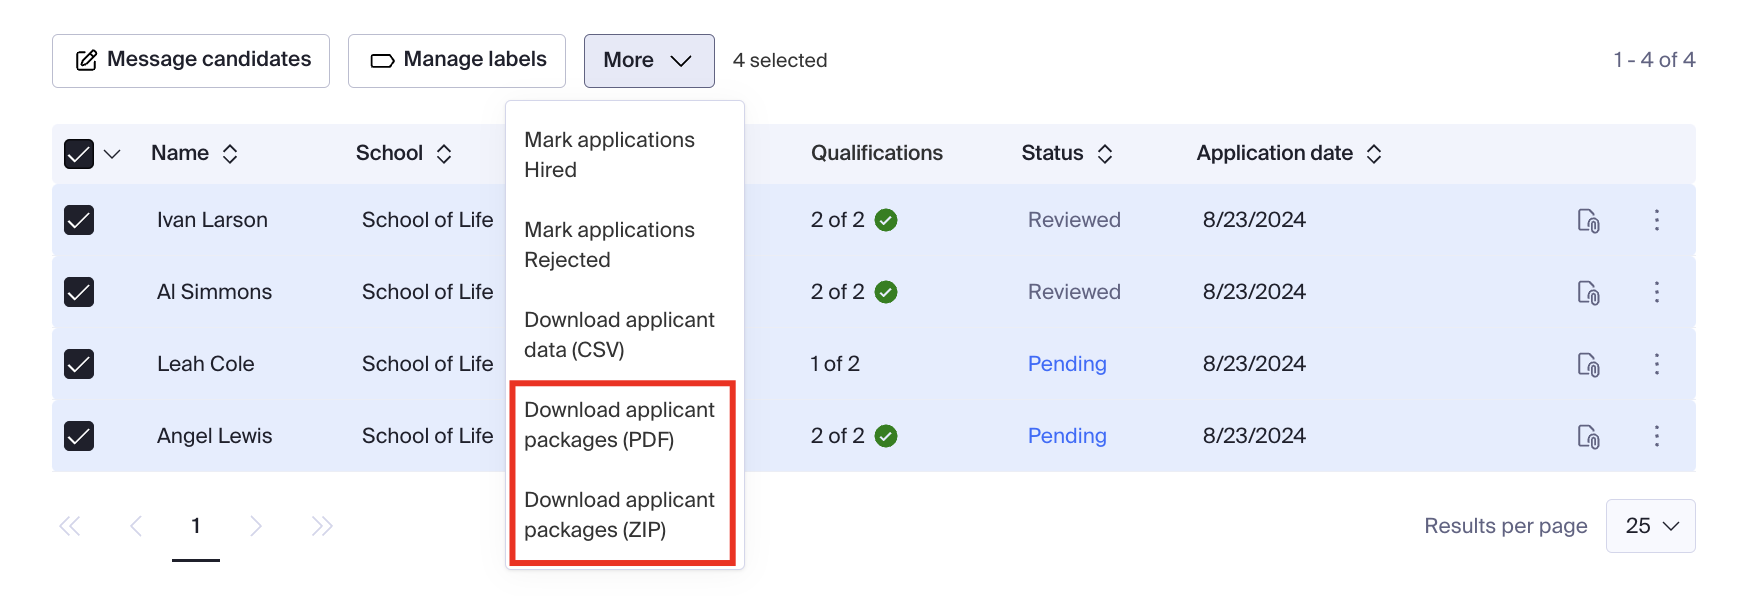Click Reviewed status in Al Simmons row

[1074, 292]
